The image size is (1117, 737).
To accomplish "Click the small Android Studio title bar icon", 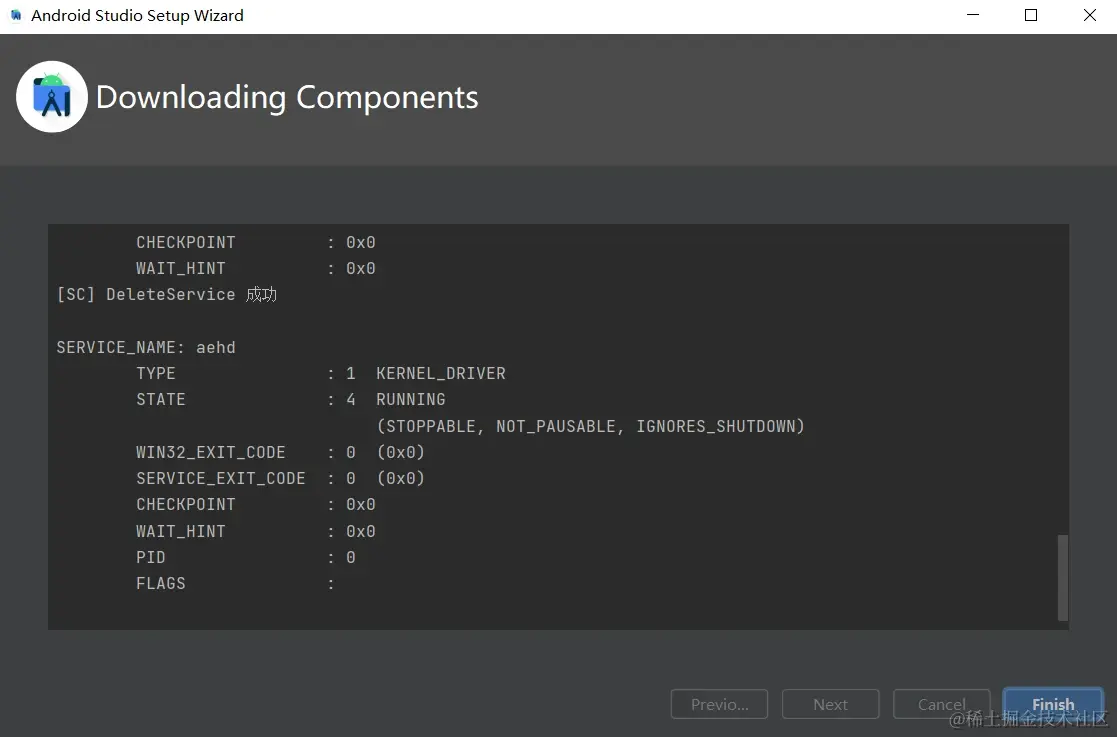I will (x=16, y=15).
